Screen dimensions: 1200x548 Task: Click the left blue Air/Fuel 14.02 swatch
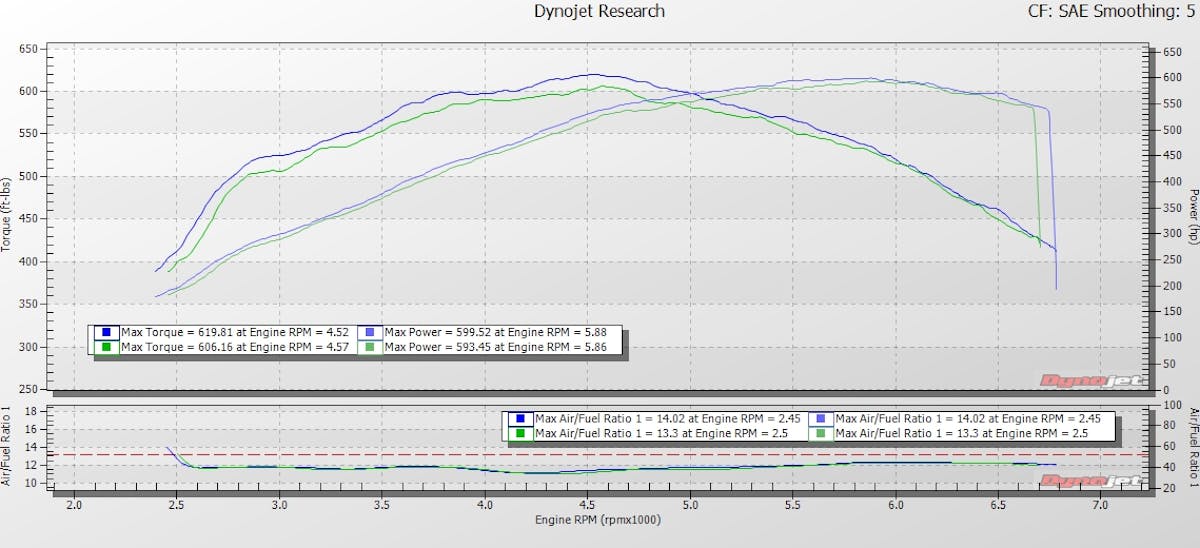pyautogui.click(x=521, y=419)
